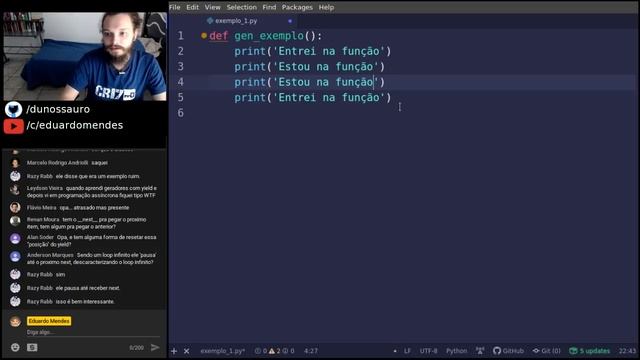Click the def keyword on line 1
Screen dimensions: 640x360
218,36
